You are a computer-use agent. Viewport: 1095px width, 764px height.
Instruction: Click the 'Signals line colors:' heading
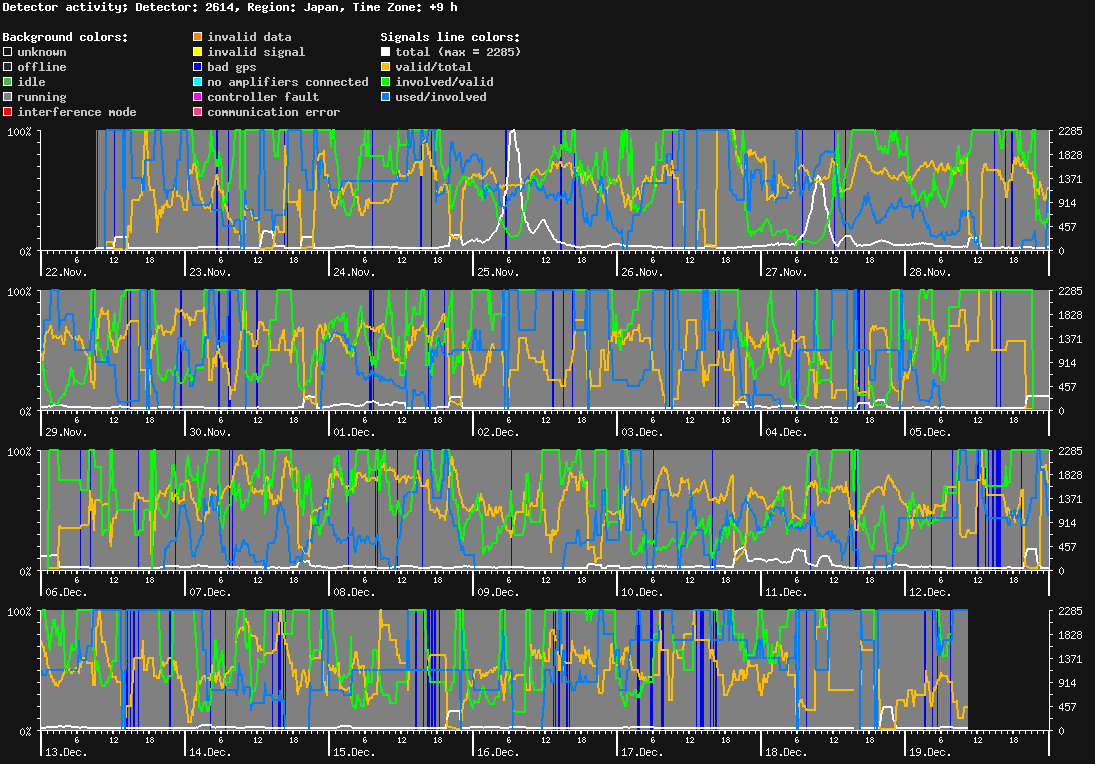tap(450, 37)
